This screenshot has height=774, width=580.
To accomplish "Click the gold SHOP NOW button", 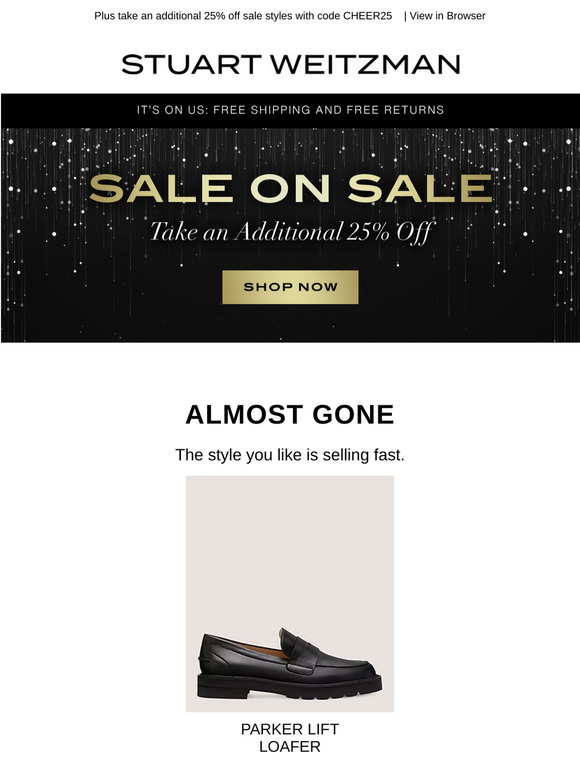I will [x=290, y=287].
